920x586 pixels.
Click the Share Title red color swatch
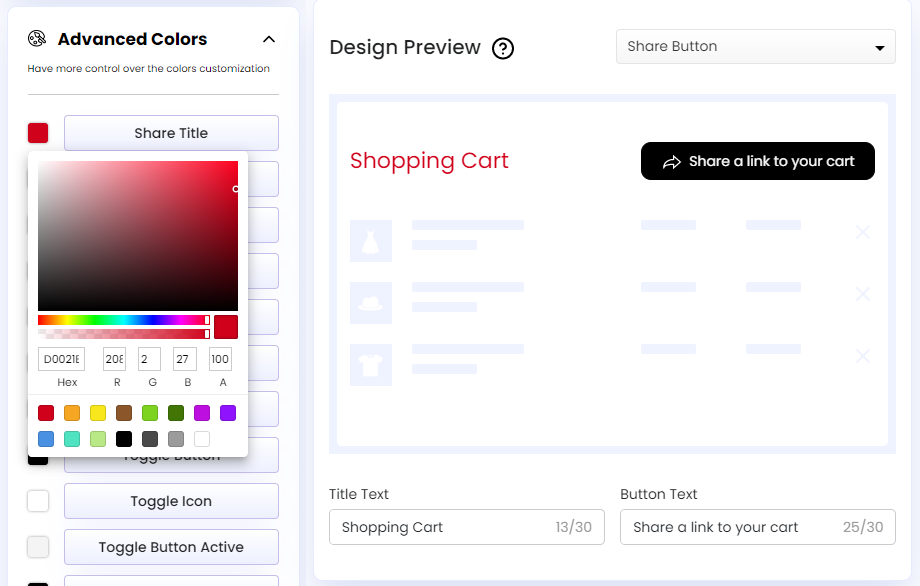tap(38, 133)
